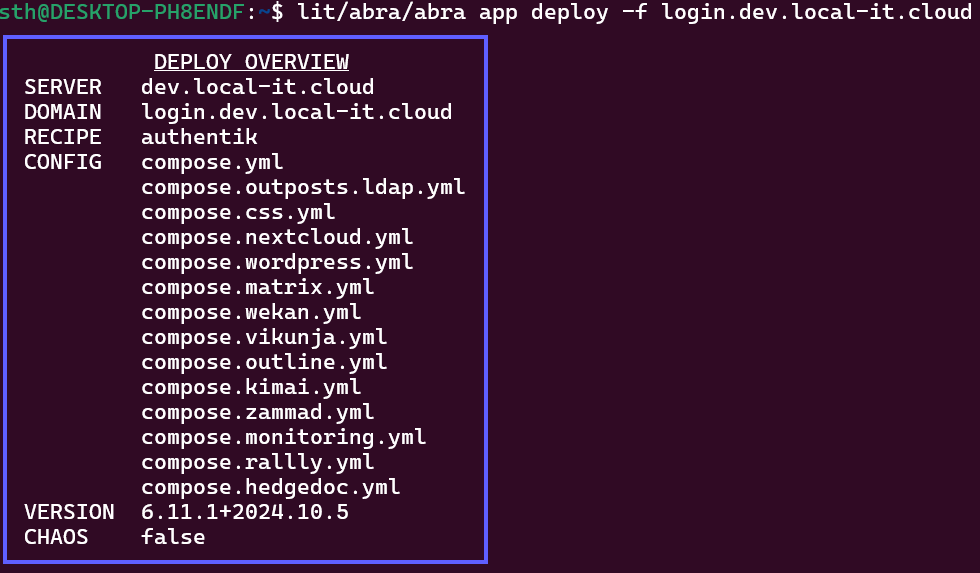The image size is (980, 573).
Task: Click the CHAOS value false
Action: 173,537
